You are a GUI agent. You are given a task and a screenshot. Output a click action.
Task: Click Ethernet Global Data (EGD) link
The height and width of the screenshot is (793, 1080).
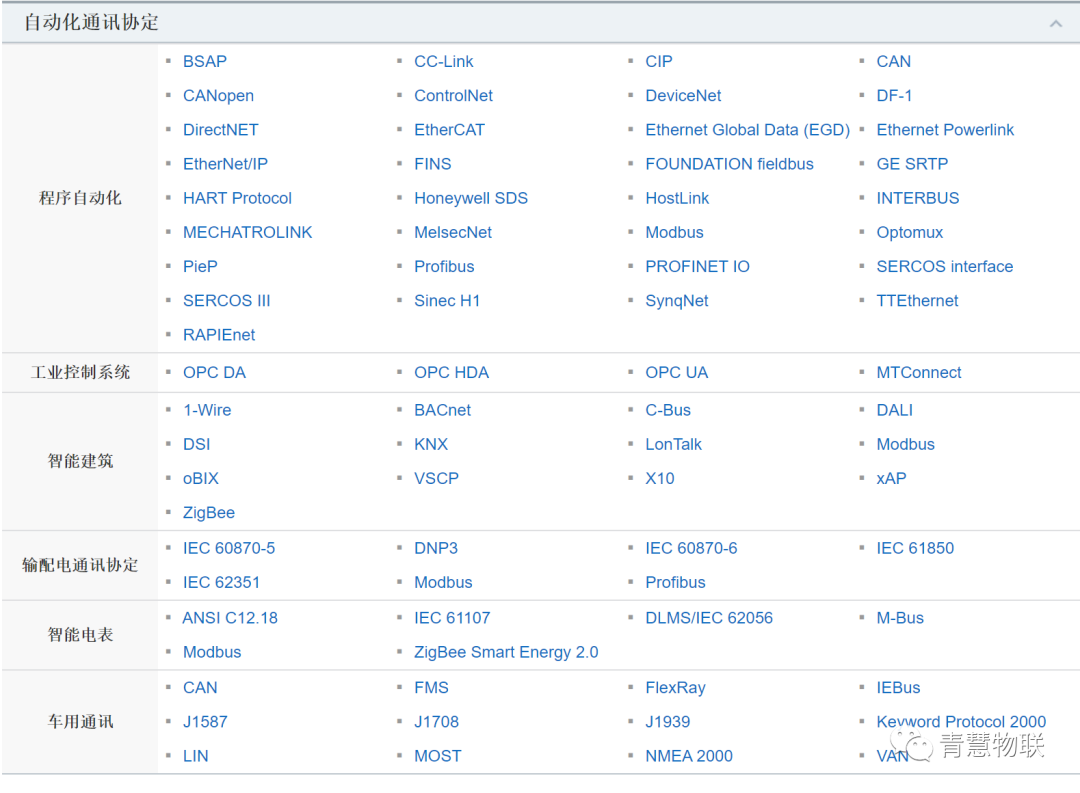pyautogui.click(x=747, y=130)
